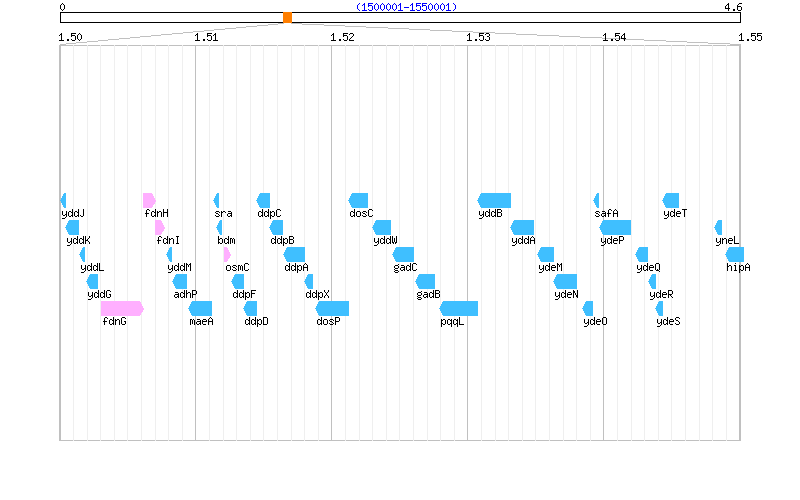The image size is (800, 500).
Task: Click the ydeP gene block
Action: tap(614, 227)
